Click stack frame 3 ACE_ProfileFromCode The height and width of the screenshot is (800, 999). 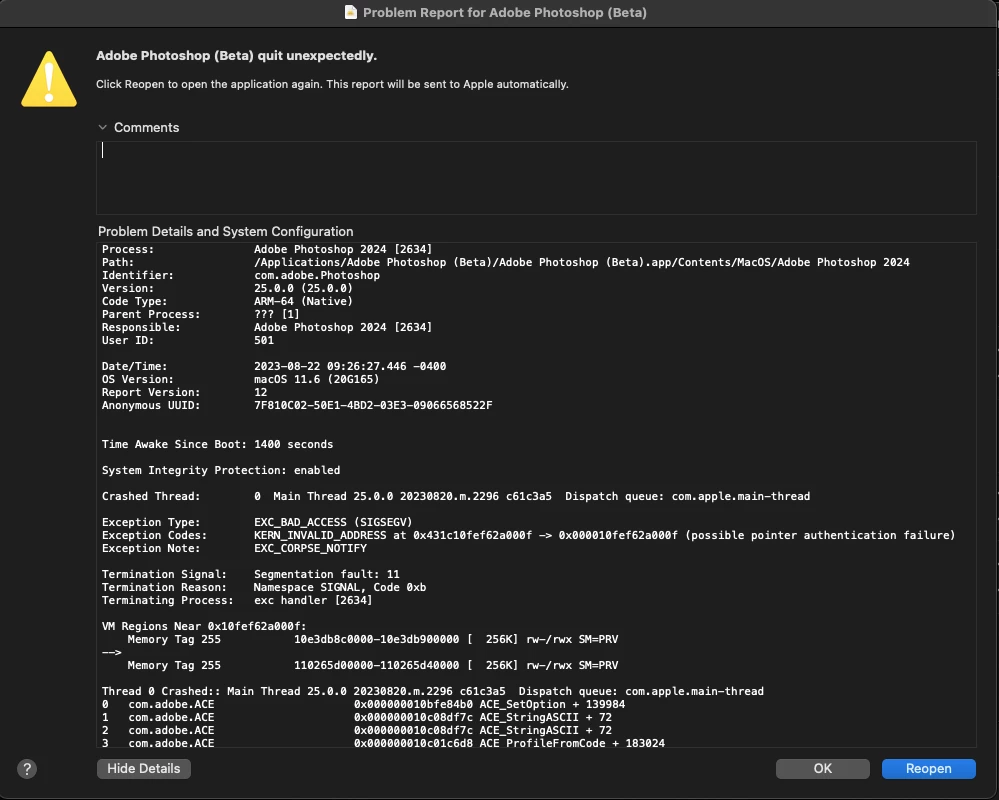click(x=384, y=743)
